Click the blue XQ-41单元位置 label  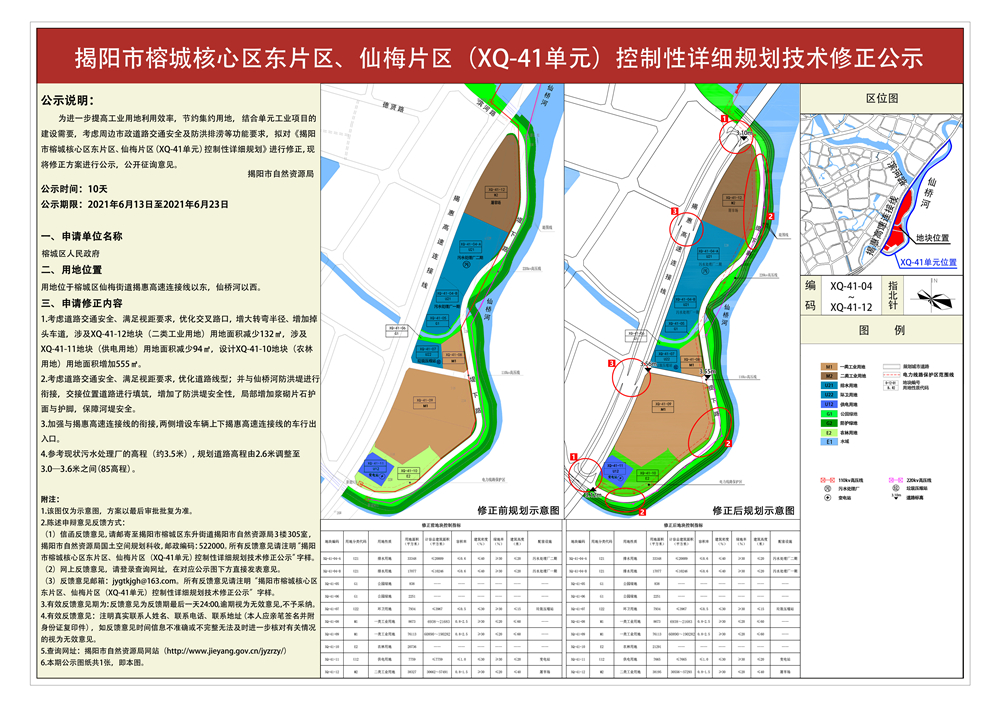click(928, 262)
